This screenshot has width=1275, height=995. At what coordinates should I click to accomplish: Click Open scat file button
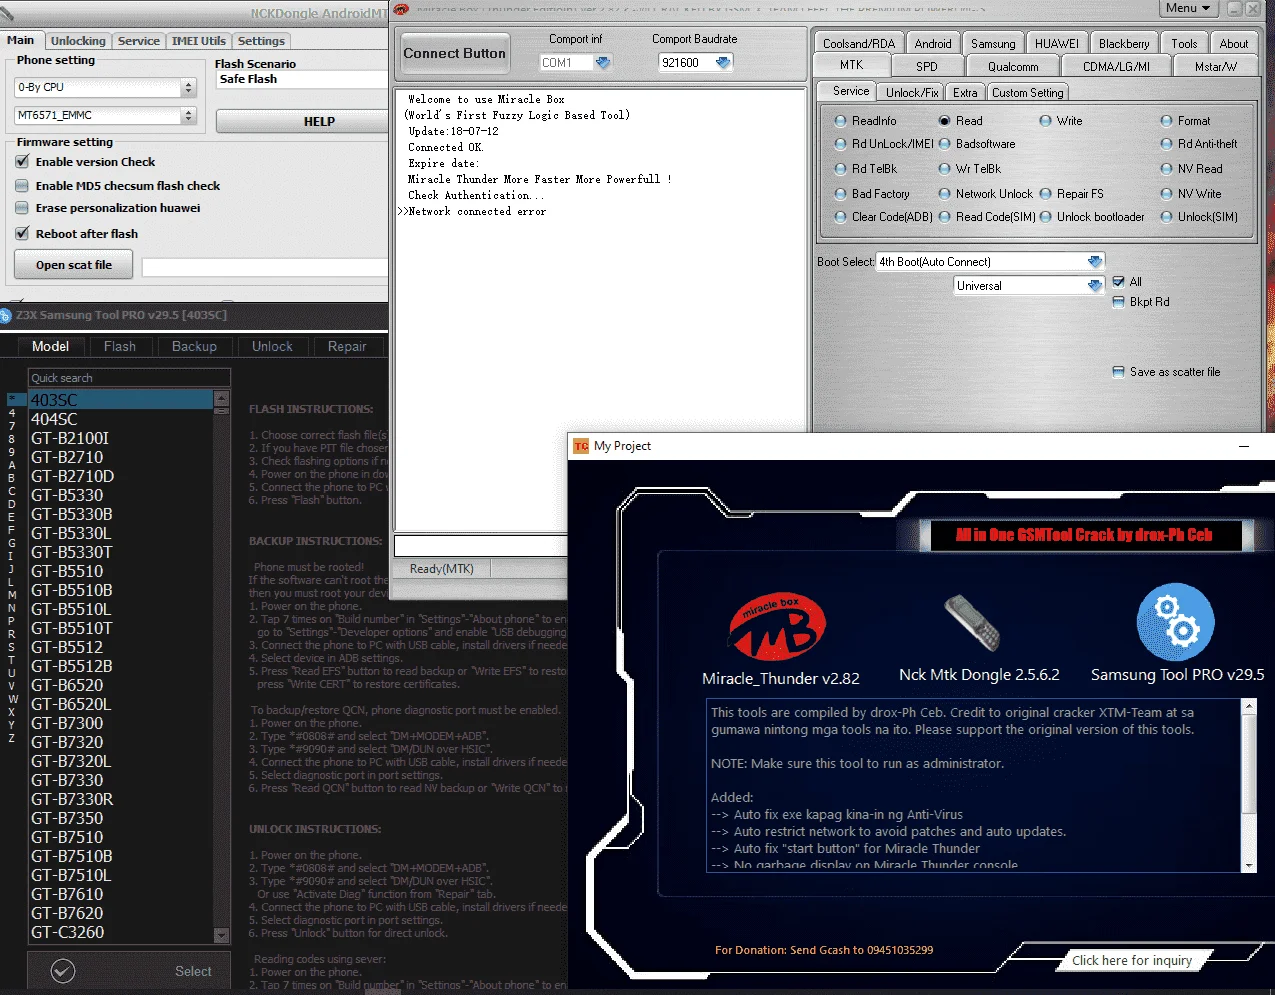tap(74, 265)
